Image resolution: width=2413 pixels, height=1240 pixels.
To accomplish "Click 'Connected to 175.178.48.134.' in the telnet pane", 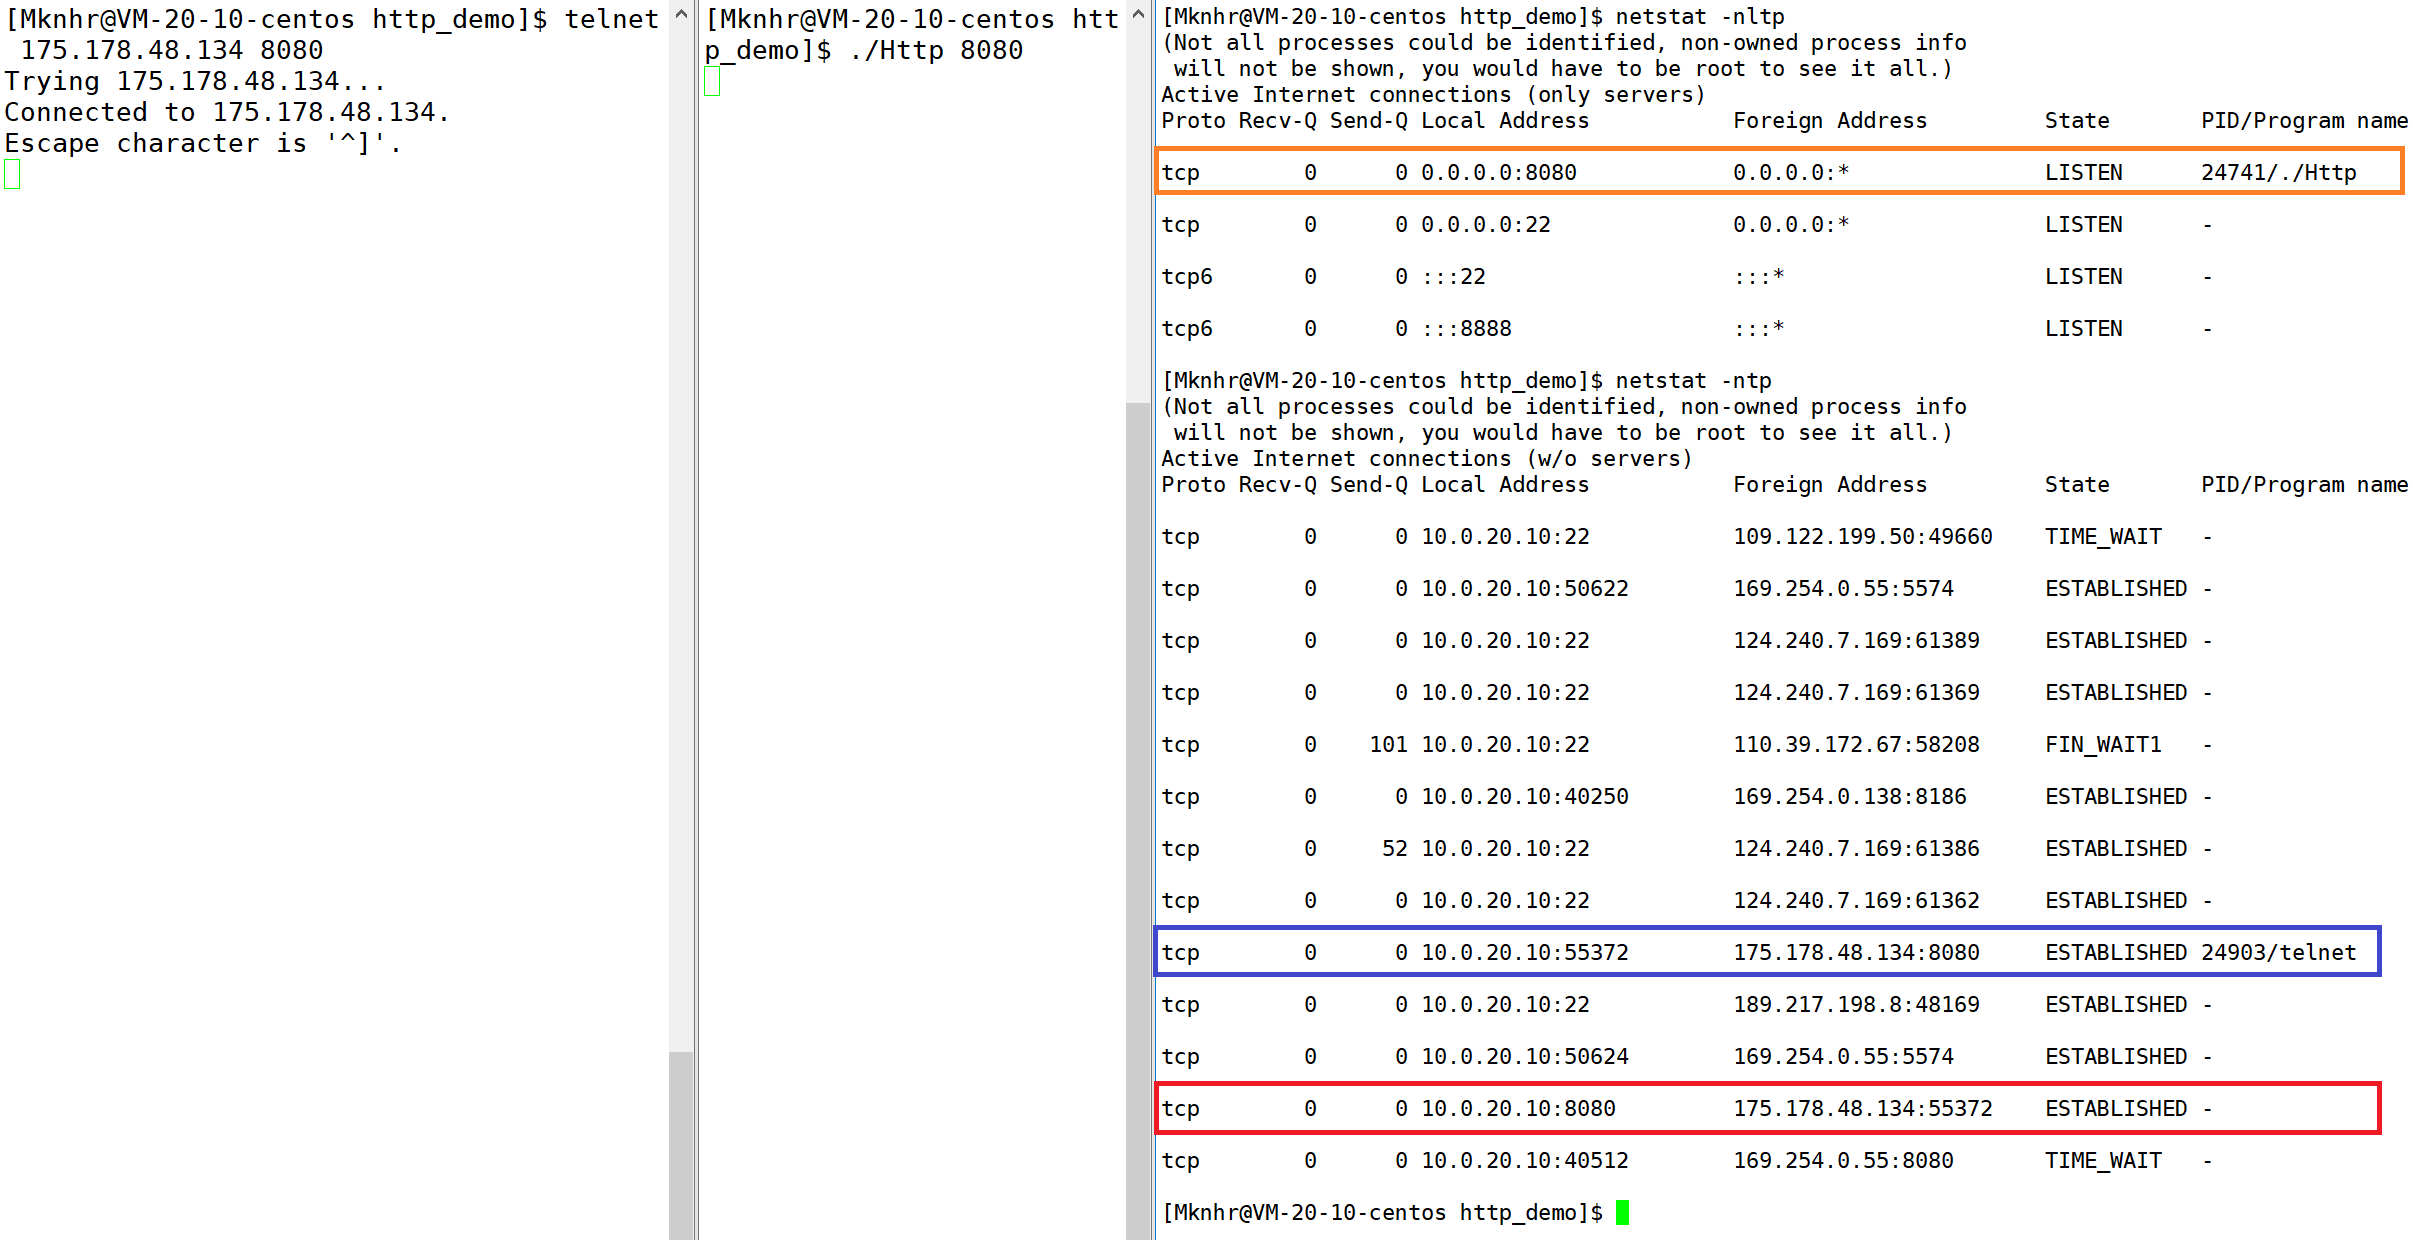I will point(227,112).
